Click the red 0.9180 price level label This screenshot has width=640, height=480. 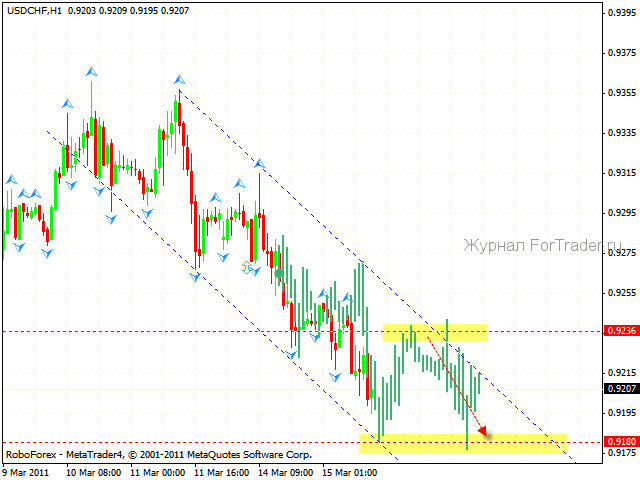pos(621,442)
